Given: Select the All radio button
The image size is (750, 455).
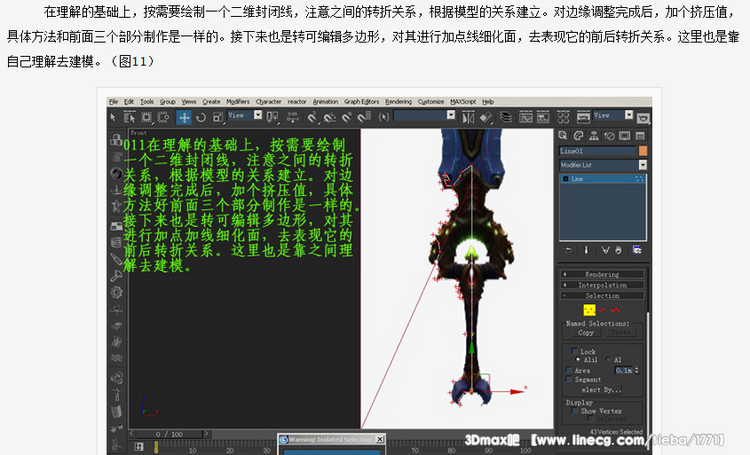Looking at the screenshot, I should pyautogui.click(x=609, y=359).
